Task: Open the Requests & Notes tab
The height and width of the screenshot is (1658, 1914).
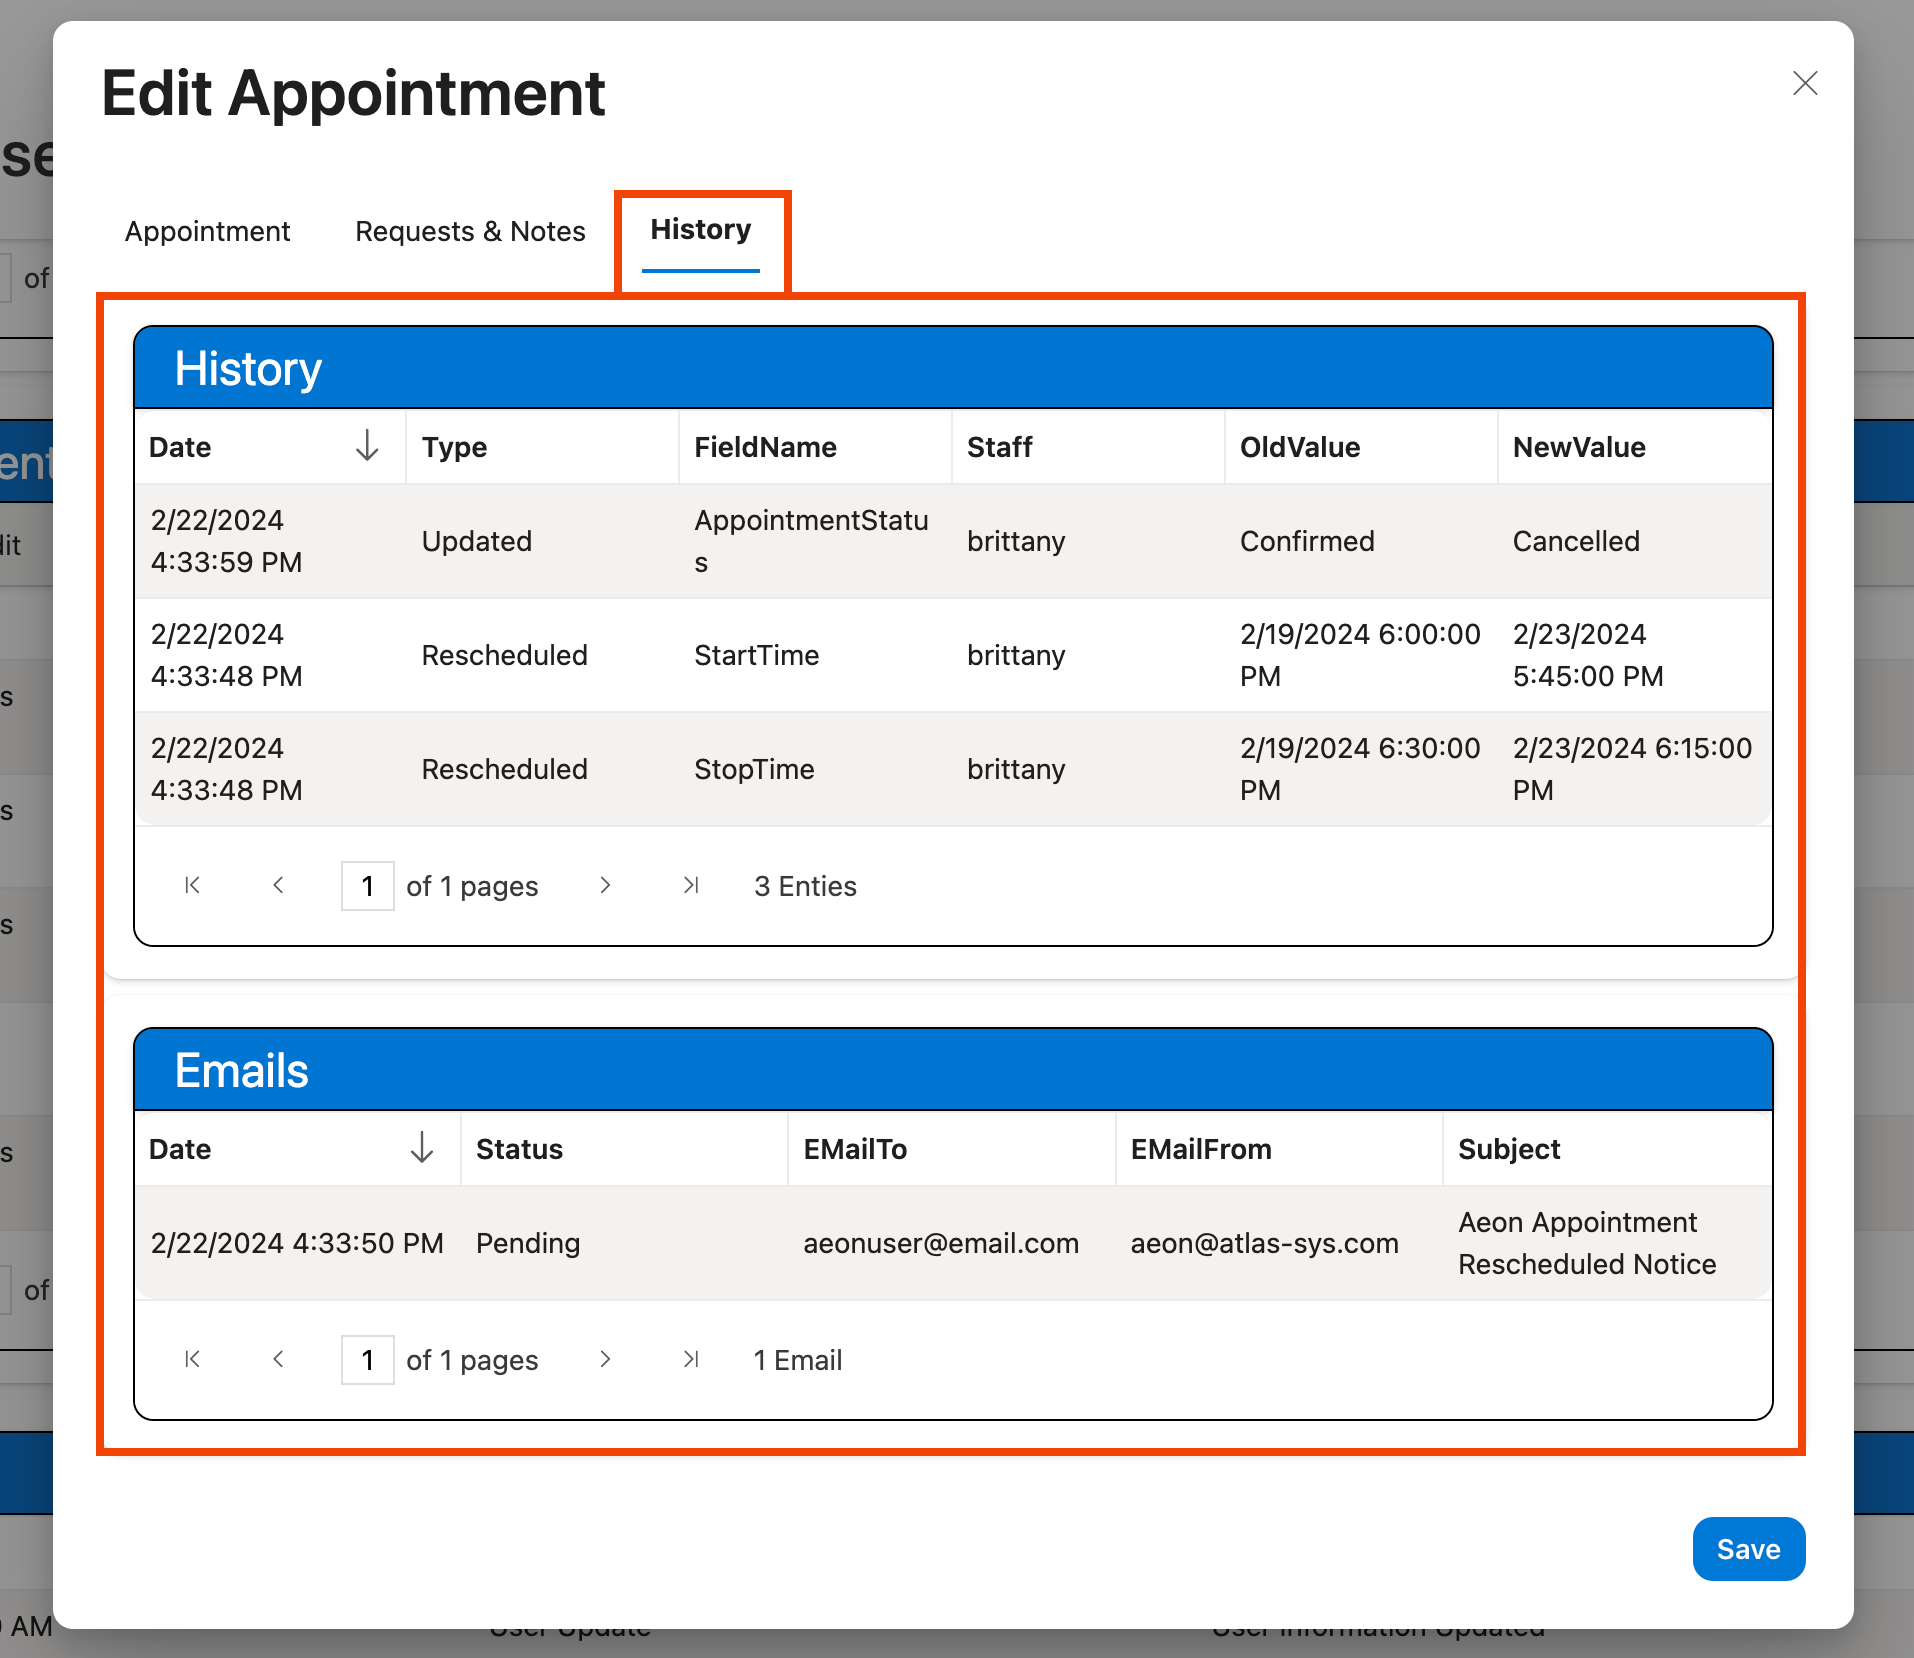Action: (x=469, y=231)
